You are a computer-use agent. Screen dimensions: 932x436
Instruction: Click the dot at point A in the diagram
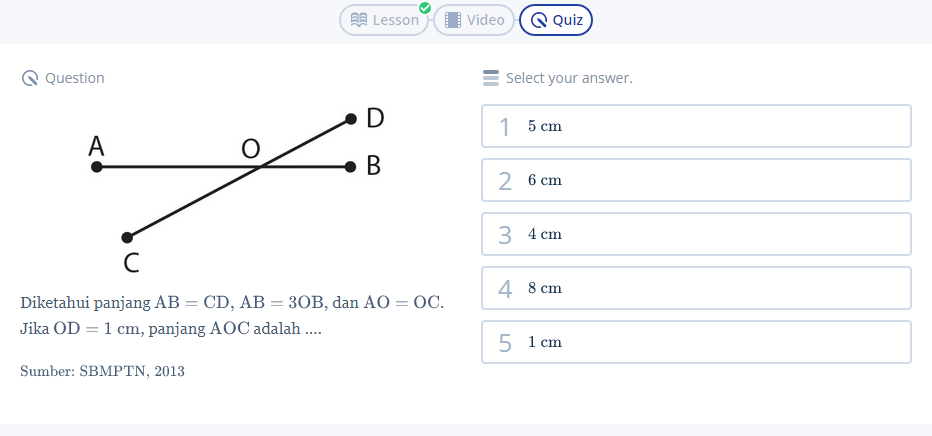coord(97,167)
